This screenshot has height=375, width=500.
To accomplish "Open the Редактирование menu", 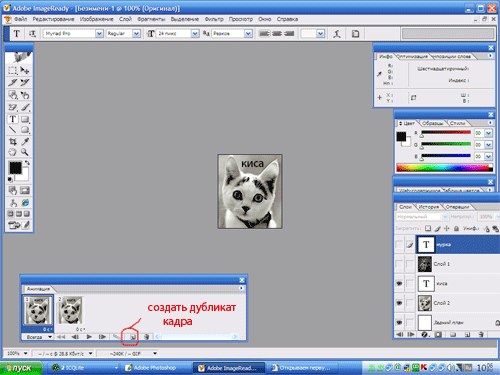I will point(53,19).
